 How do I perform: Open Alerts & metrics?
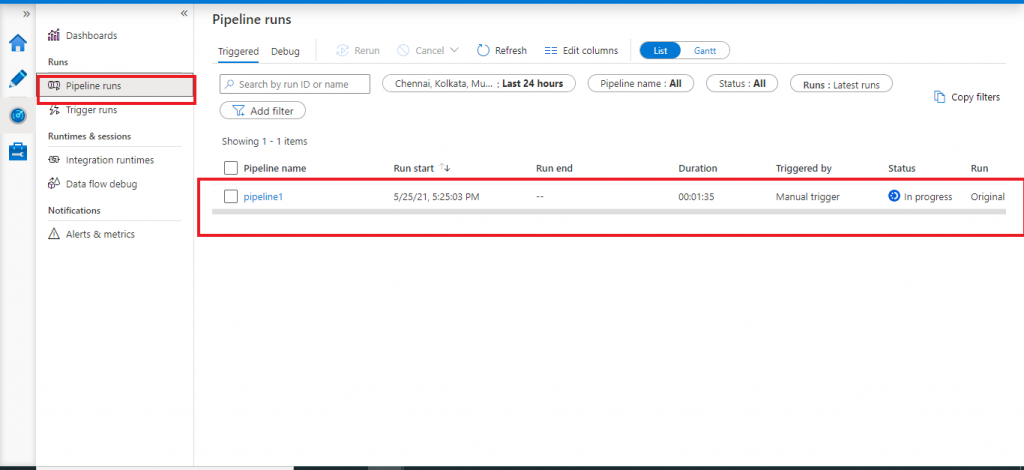[x=91, y=234]
